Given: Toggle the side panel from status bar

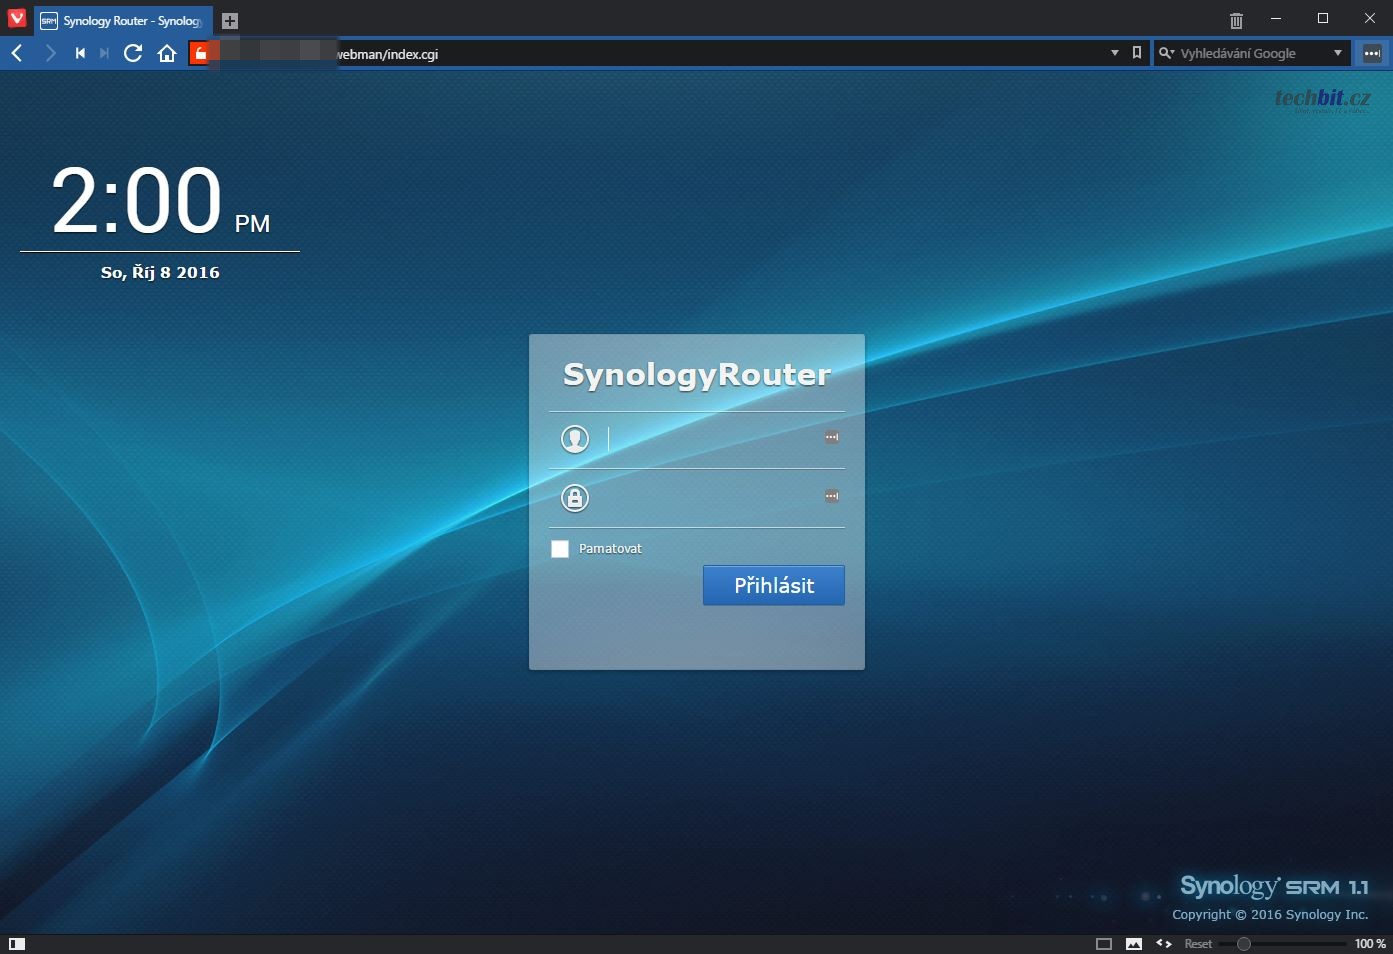Looking at the screenshot, I should (x=17, y=943).
